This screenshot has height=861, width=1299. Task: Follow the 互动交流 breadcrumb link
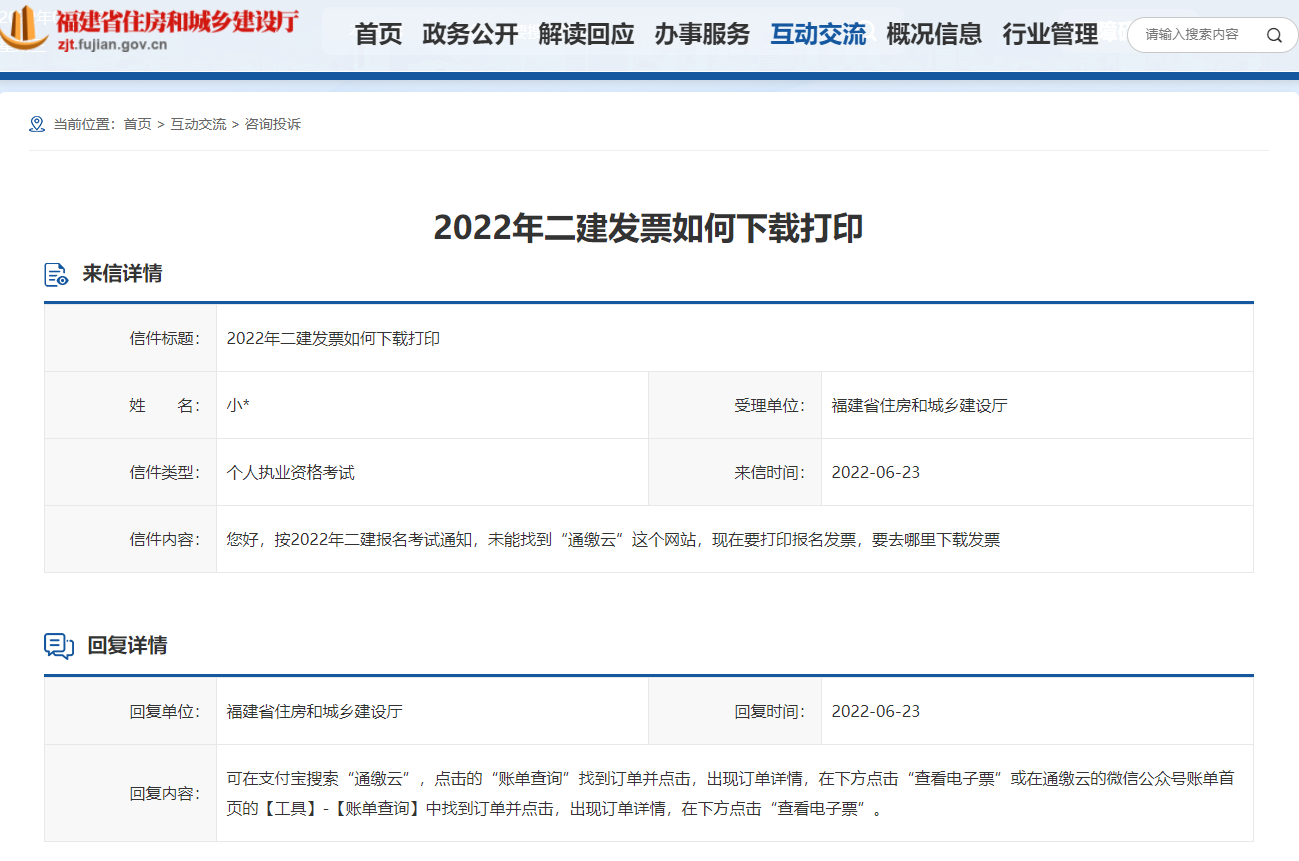(198, 124)
